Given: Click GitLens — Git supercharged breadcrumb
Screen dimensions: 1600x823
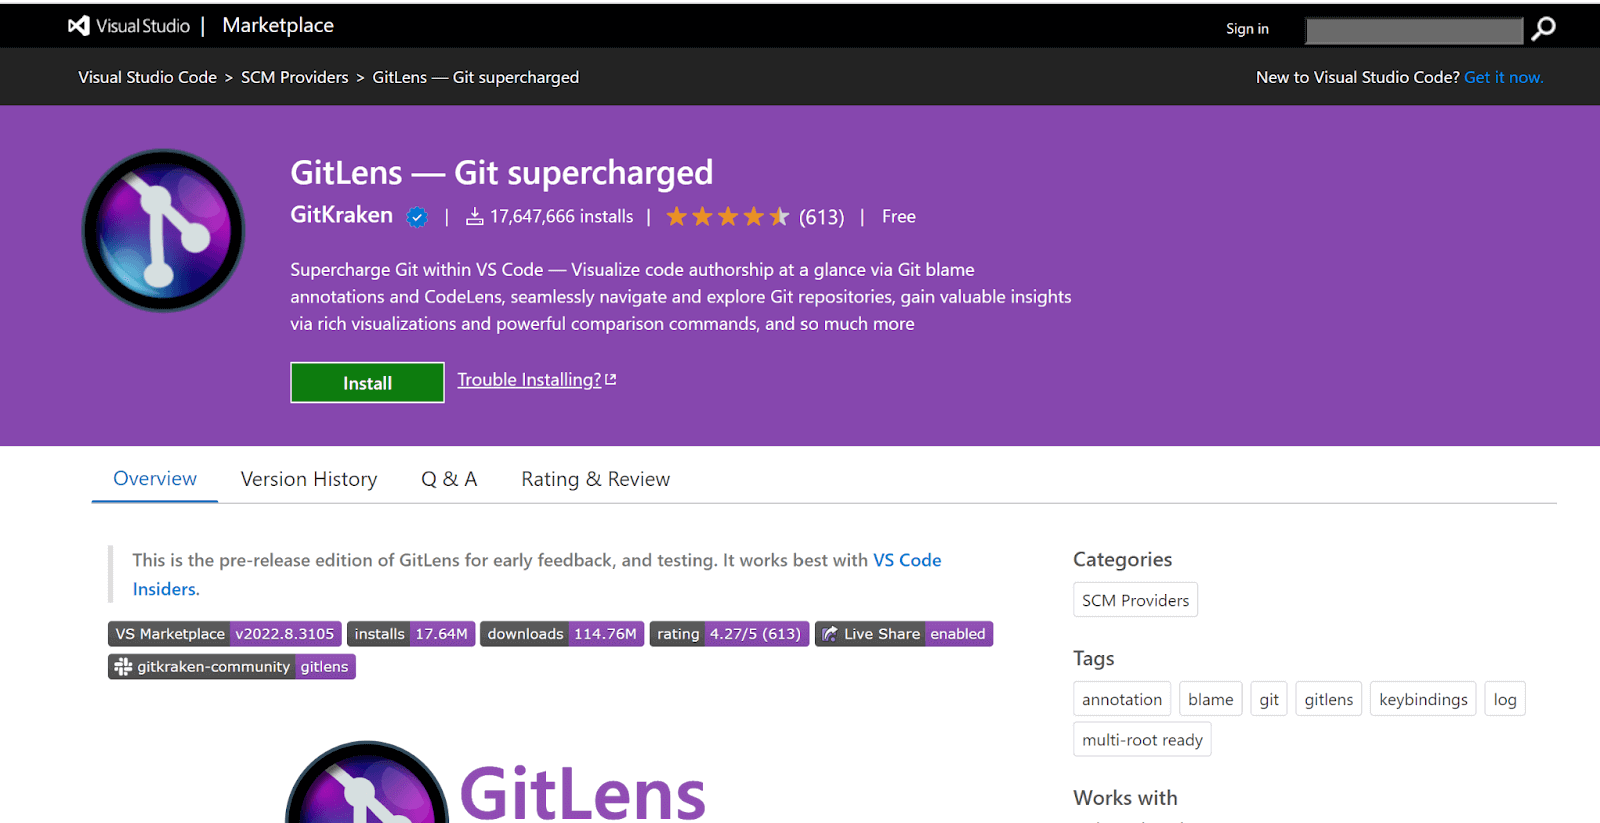Looking at the screenshot, I should [x=476, y=77].
